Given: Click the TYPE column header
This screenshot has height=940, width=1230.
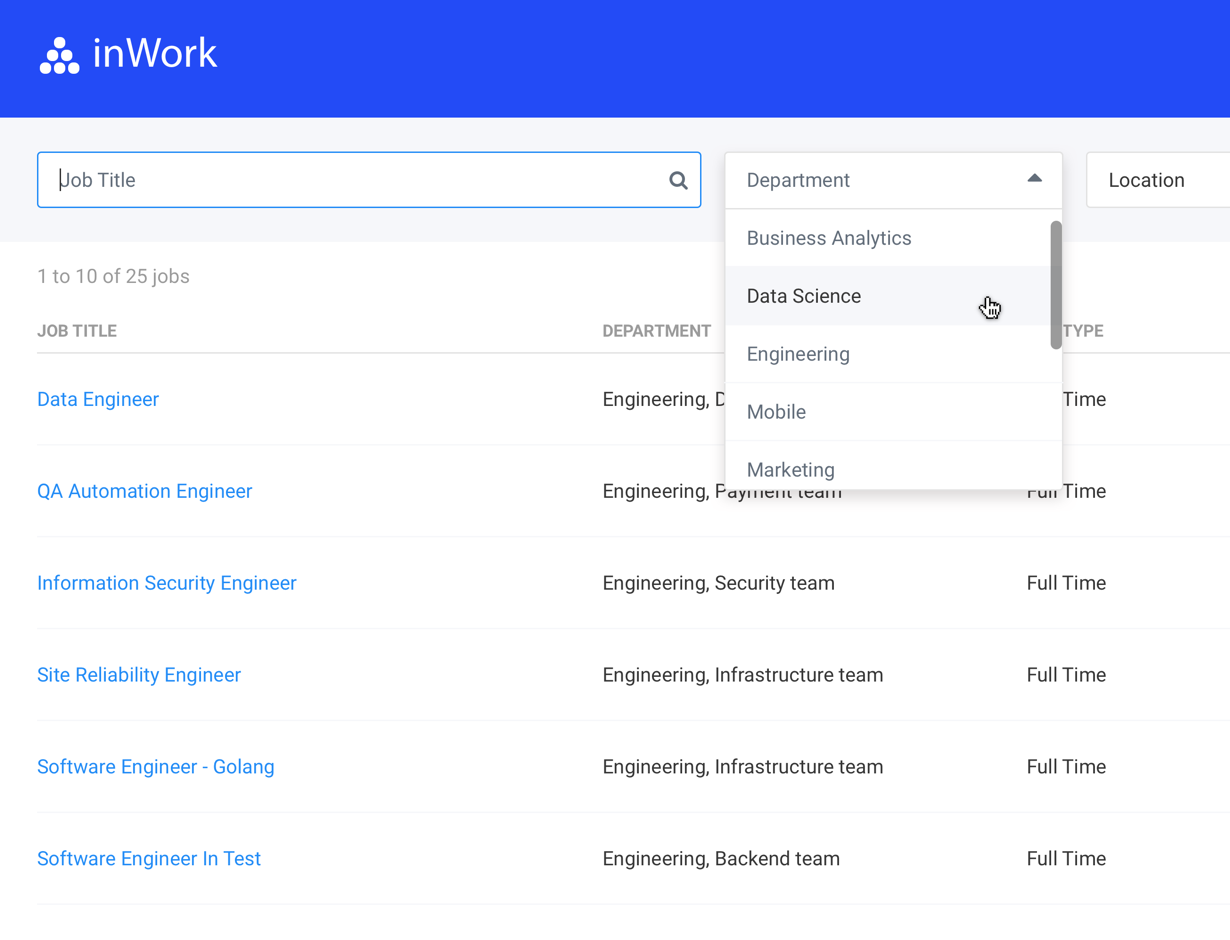Looking at the screenshot, I should pos(1084,330).
